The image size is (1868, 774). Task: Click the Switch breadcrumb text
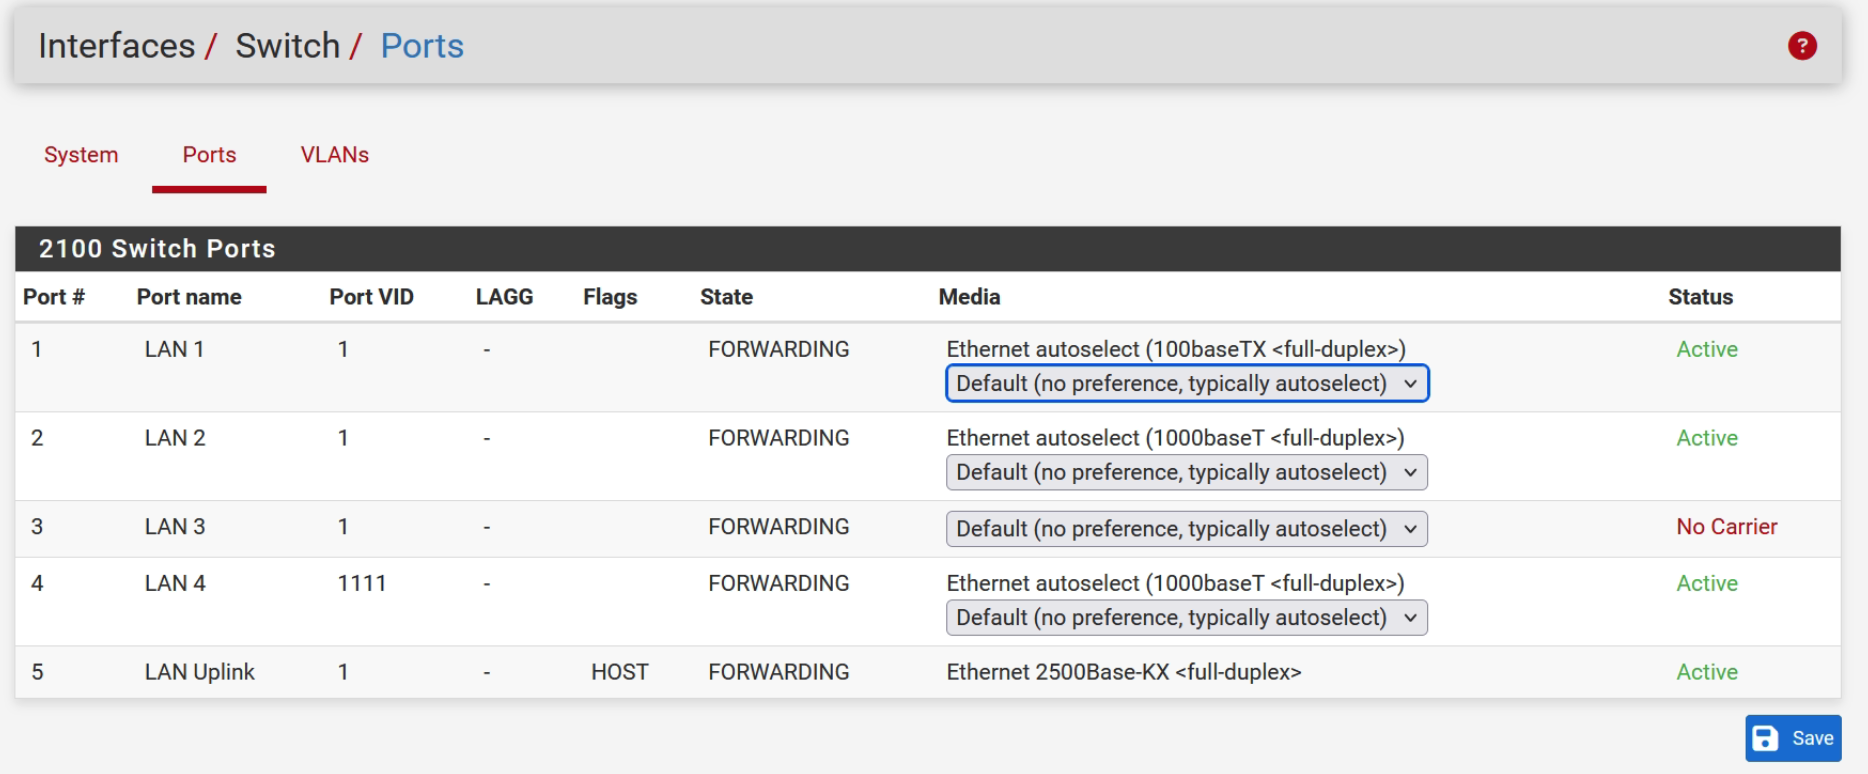click(x=288, y=46)
